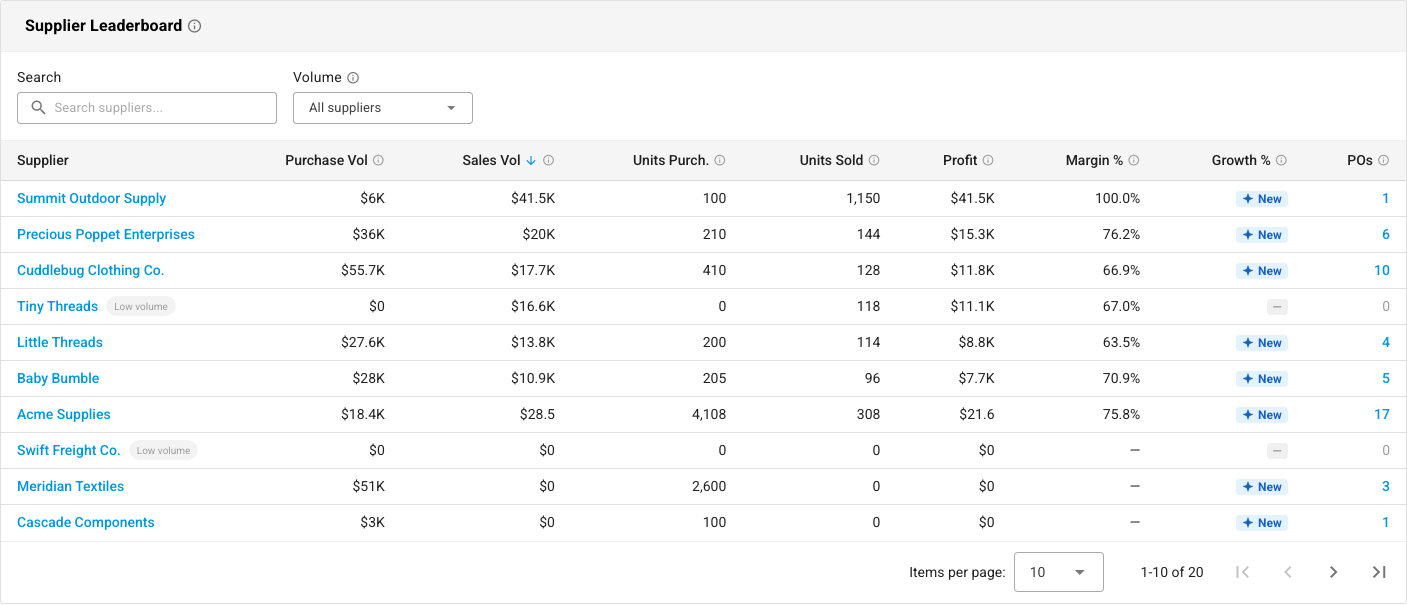Click New growth badge for Cascade Components
Screen dimensions: 1407x605
(1262, 523)
